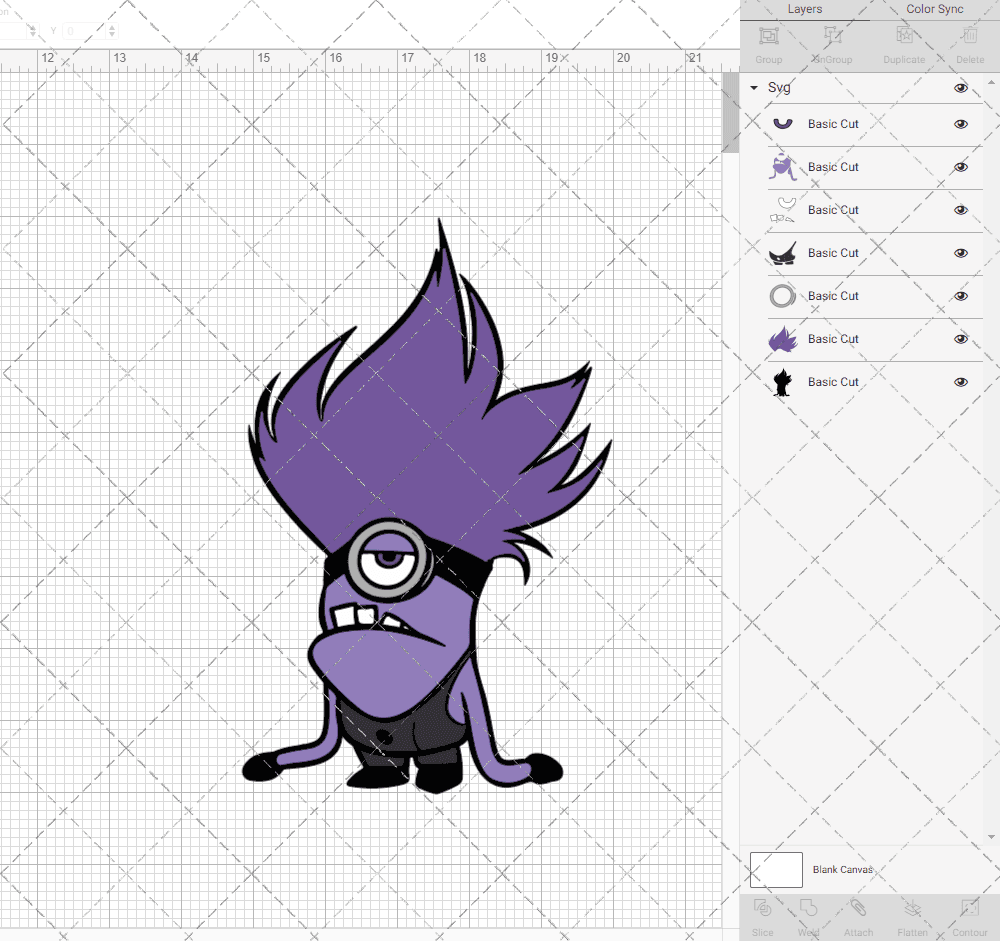Screen dimensions: 1000x941
Task: Select the light purple body layer thumbnail
Action: click(783, 167)
